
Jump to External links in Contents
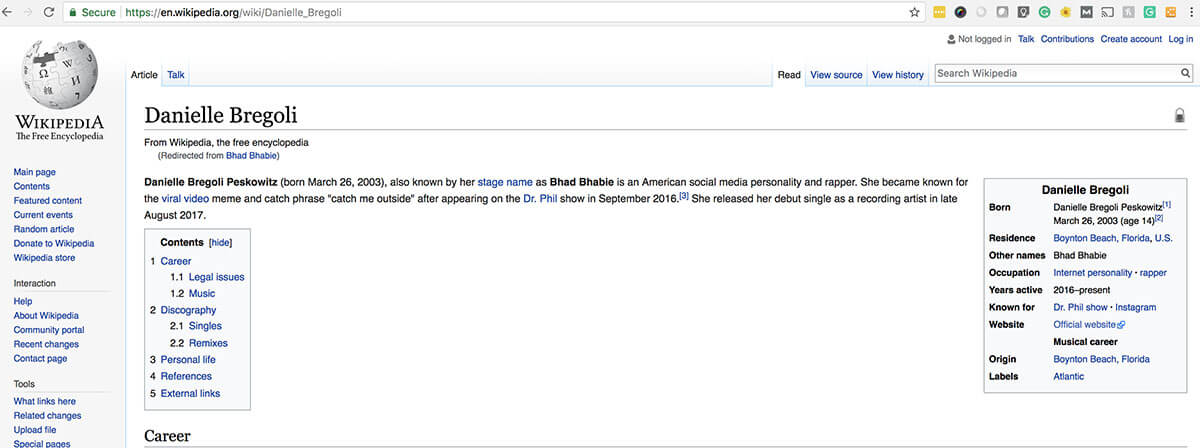pyautogui.click(x=190, y=393)
